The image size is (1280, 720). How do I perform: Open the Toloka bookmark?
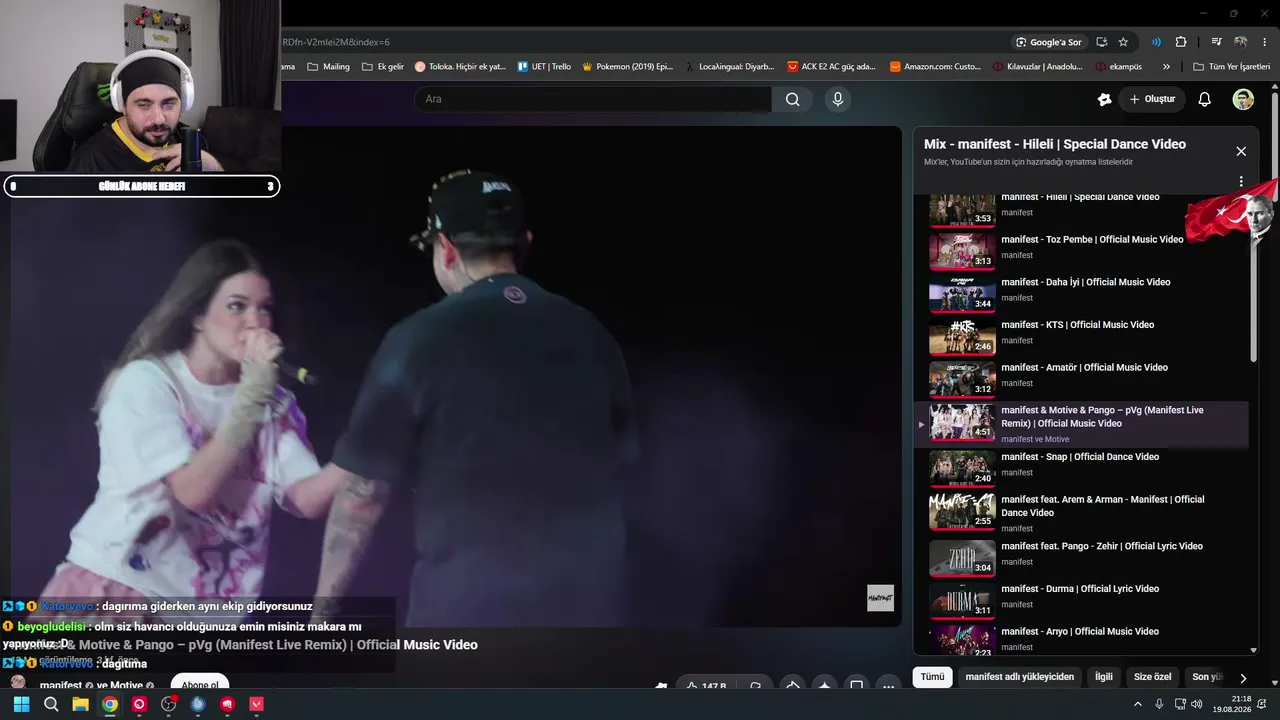[x=459, y=67]
